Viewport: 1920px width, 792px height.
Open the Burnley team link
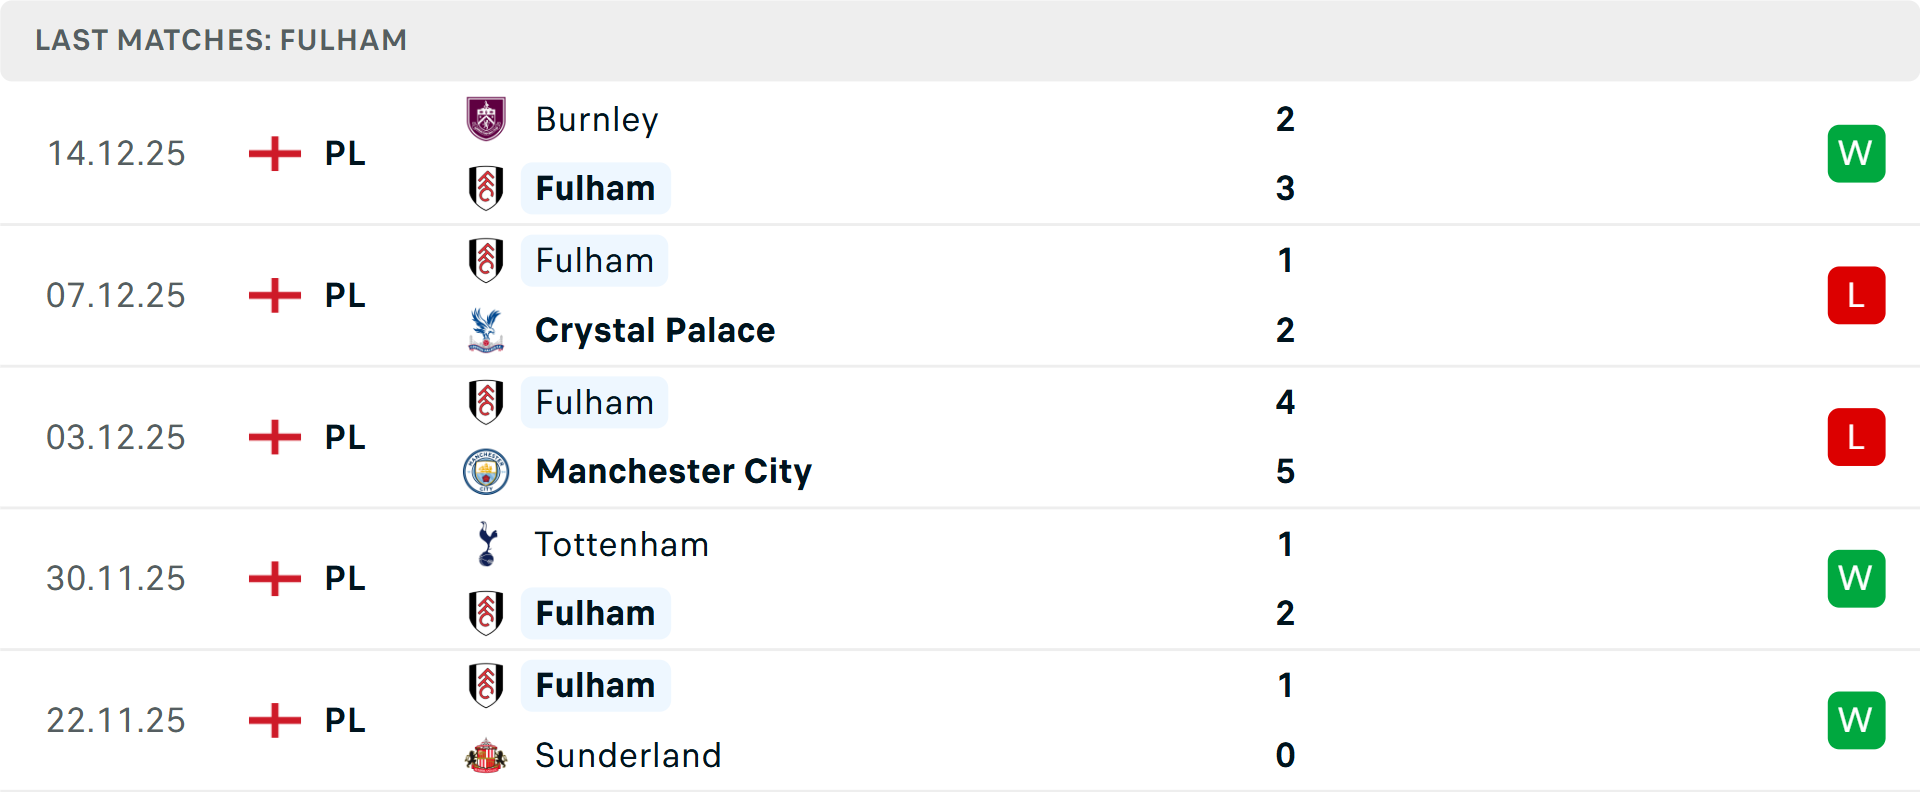point(597,119)
